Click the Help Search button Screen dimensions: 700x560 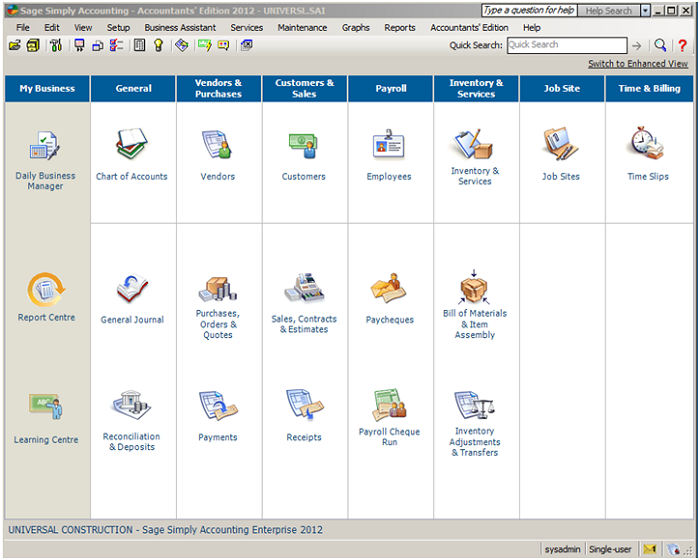[608, 11]
